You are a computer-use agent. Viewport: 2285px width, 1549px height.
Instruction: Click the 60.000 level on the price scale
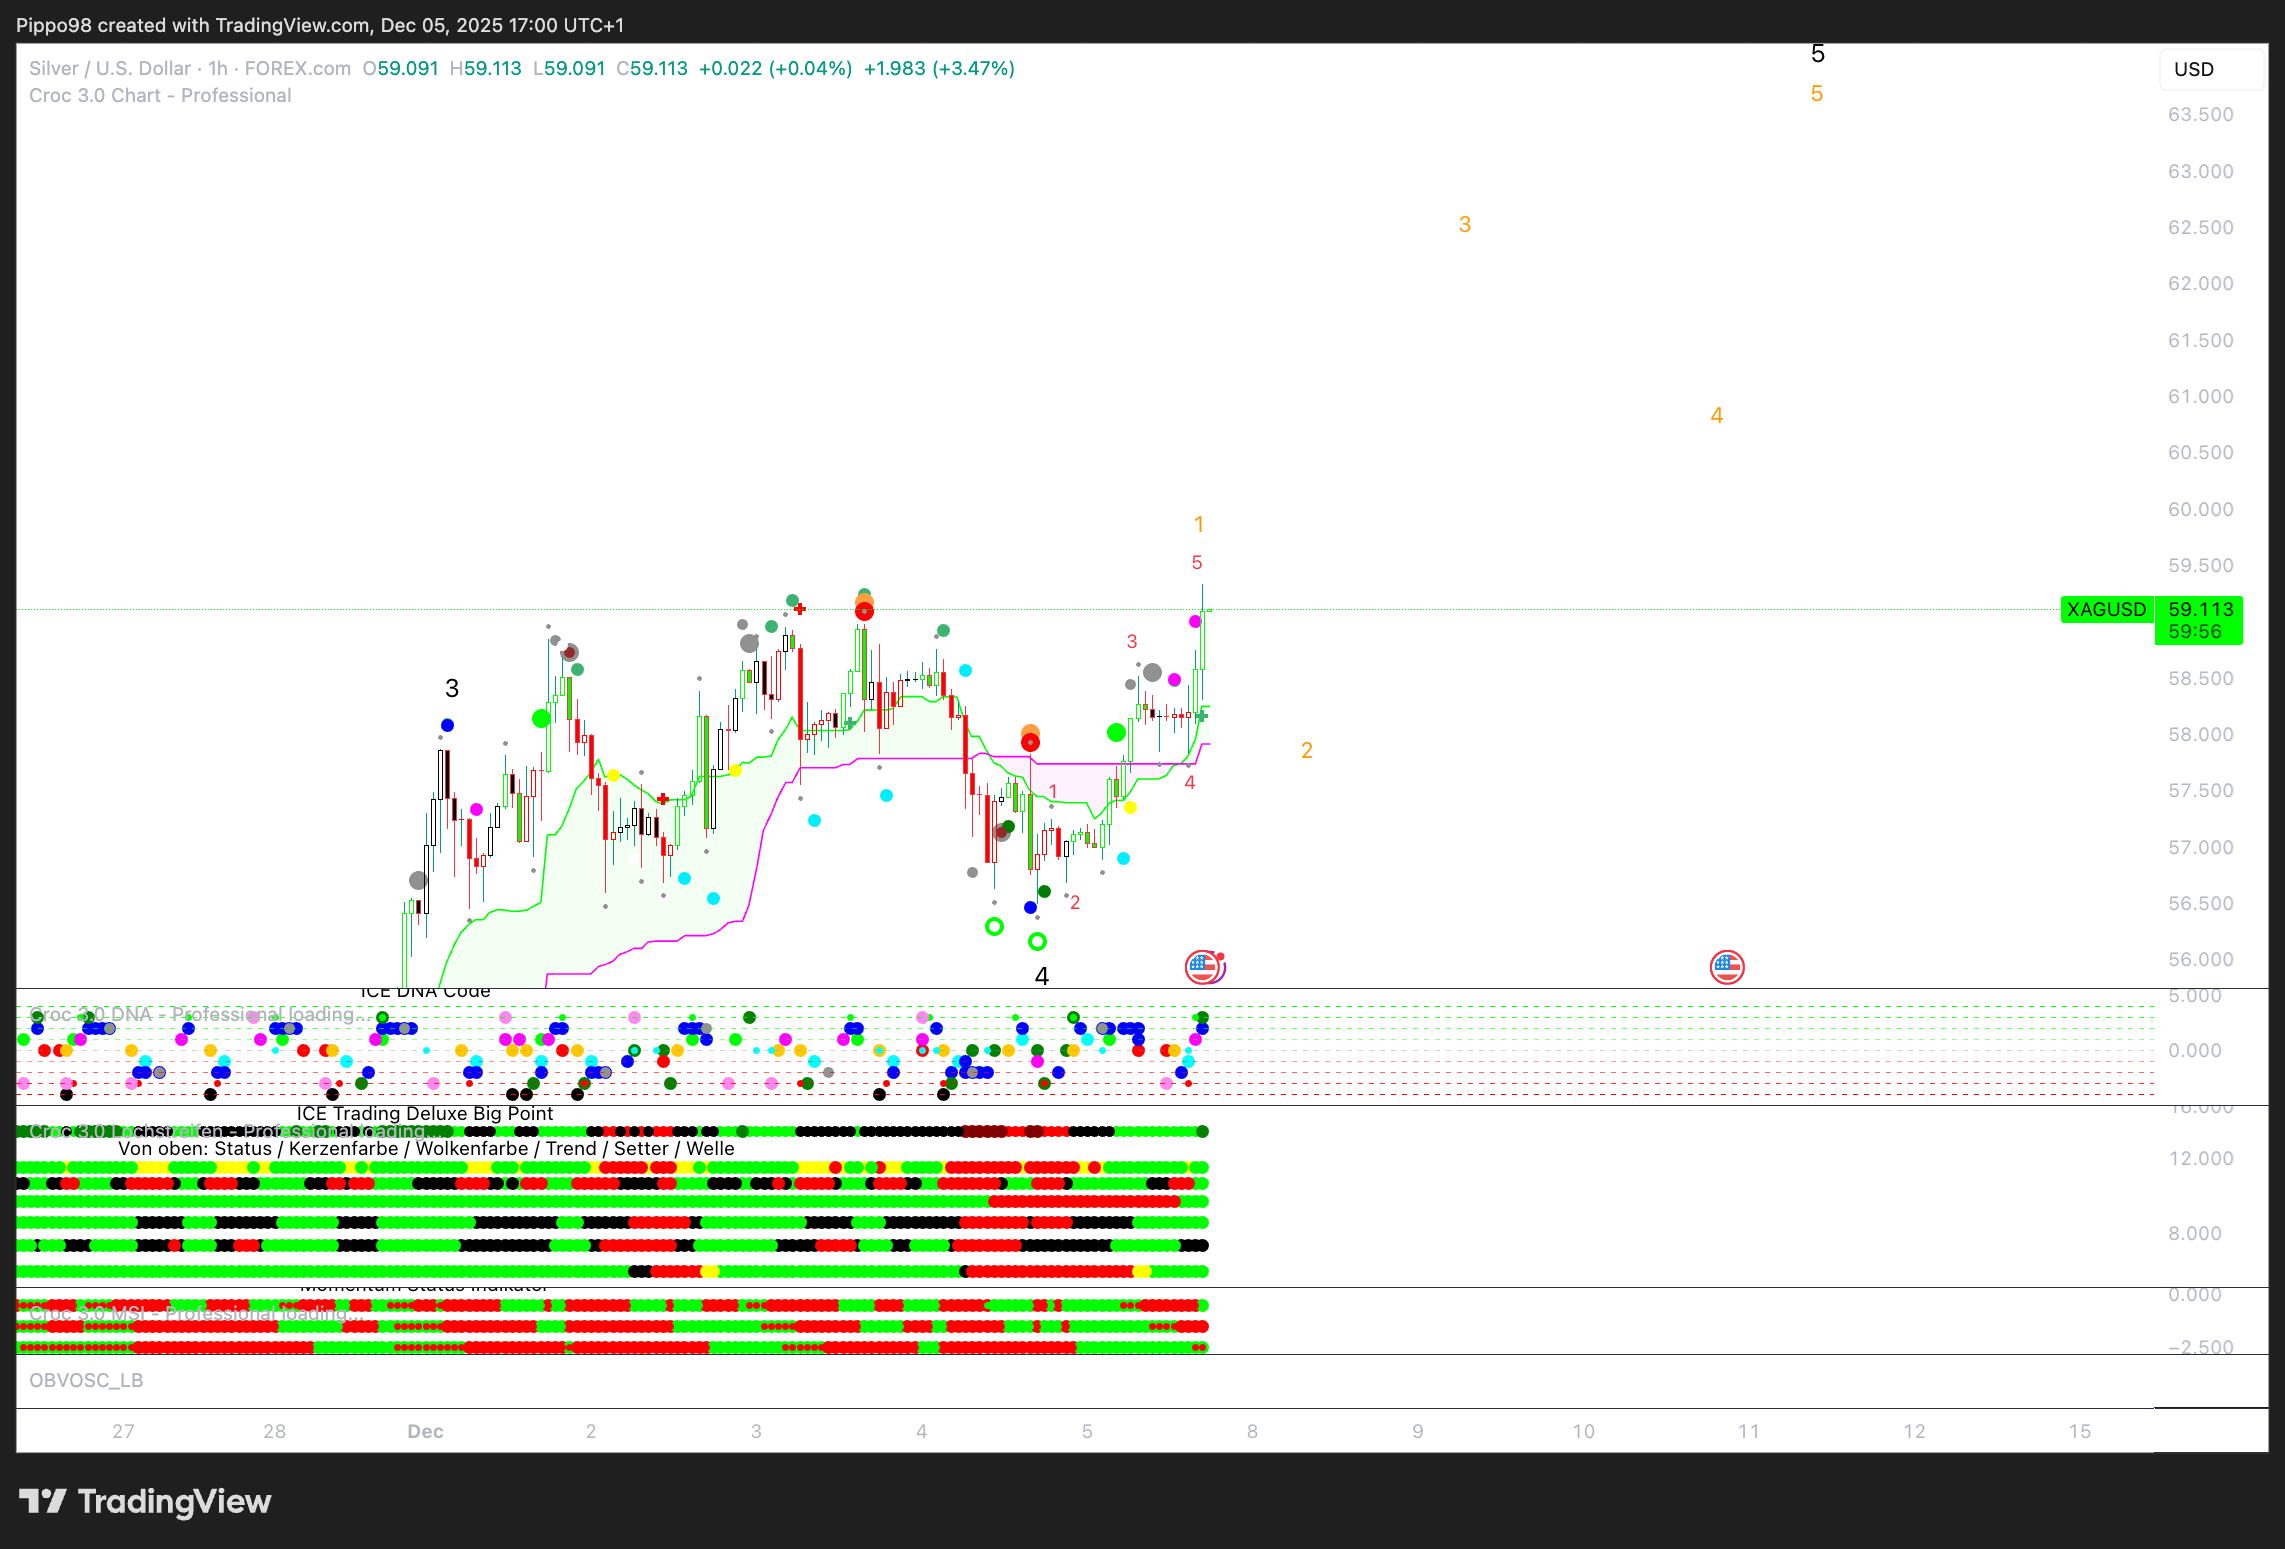tap(2199, 509)
